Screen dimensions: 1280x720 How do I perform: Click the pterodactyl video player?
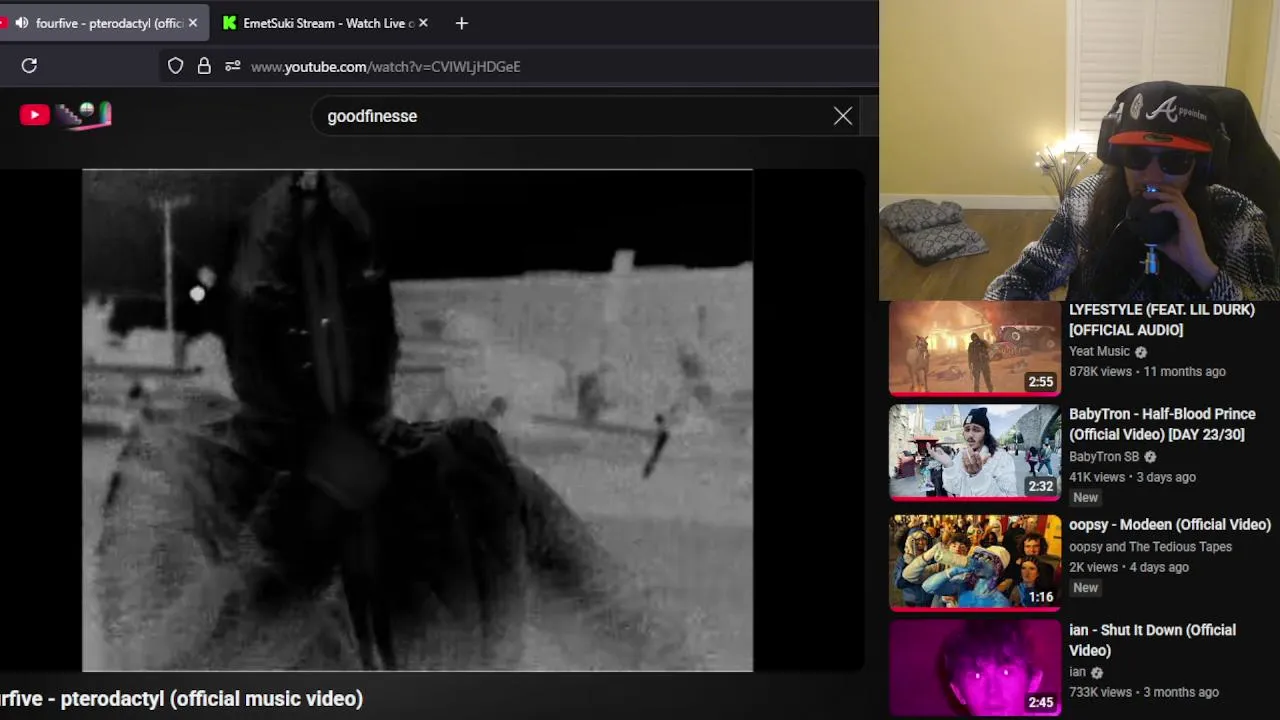[x=417, y=420]
